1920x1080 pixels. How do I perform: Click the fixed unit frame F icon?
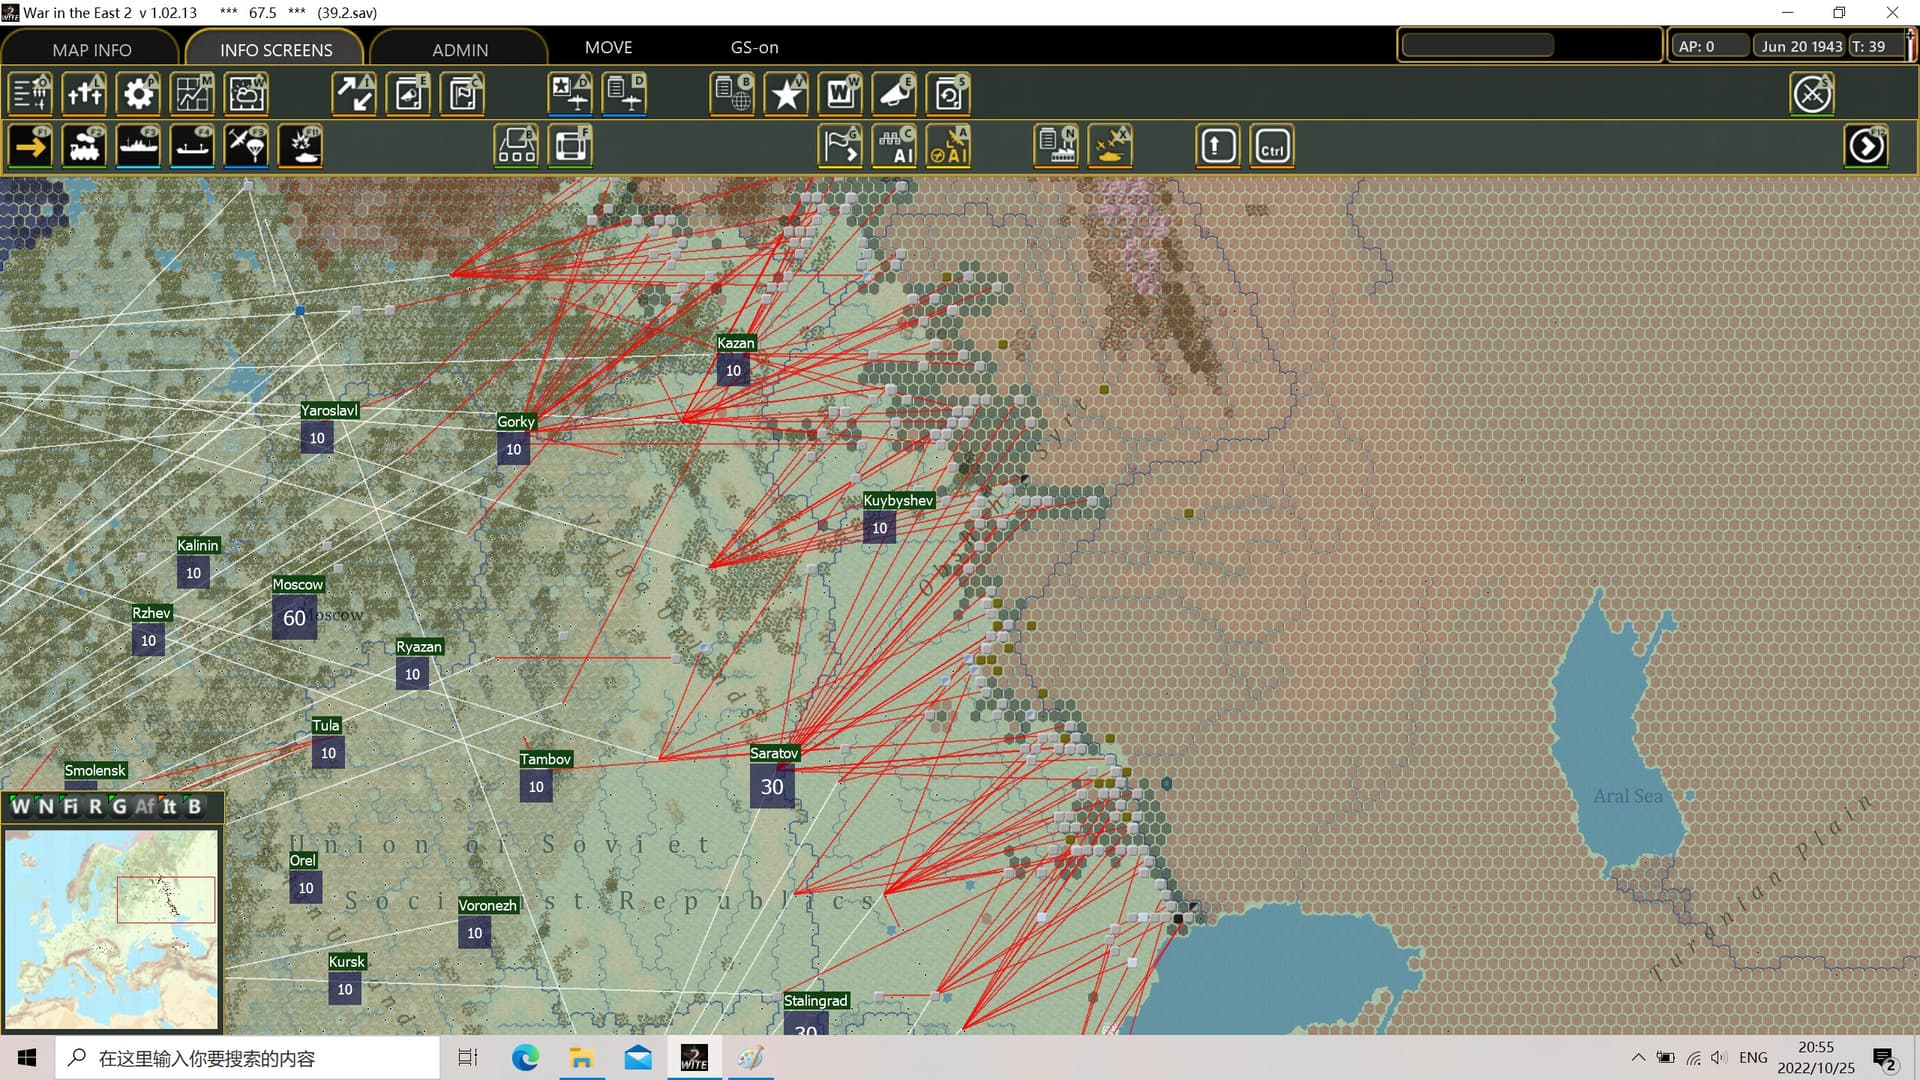tap(571, 147)
